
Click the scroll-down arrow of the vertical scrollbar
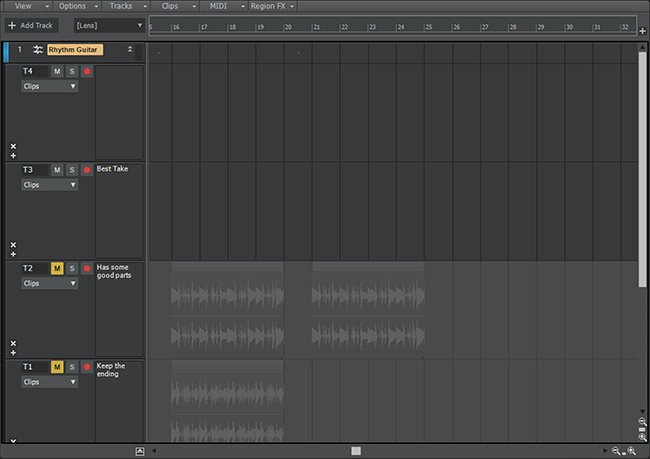(x=642, y=411)
